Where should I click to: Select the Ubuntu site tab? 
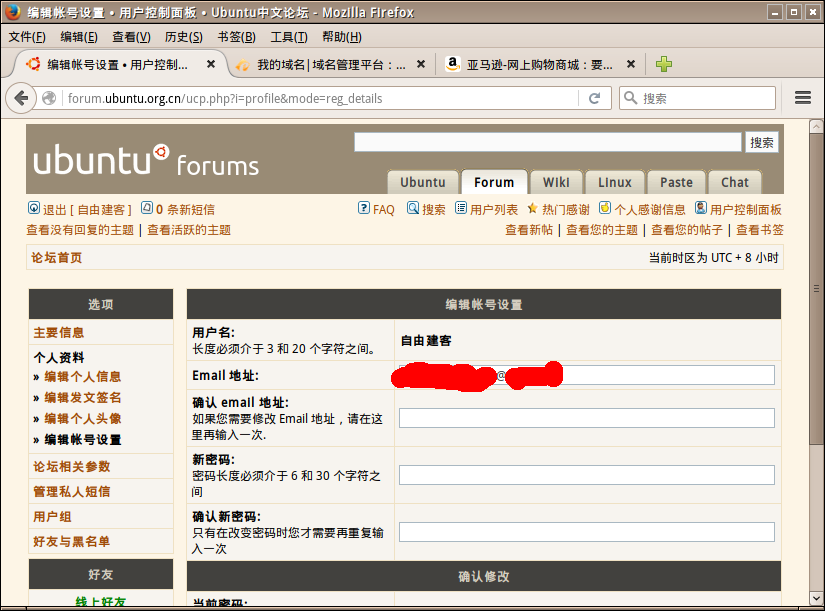click(423, 182)
